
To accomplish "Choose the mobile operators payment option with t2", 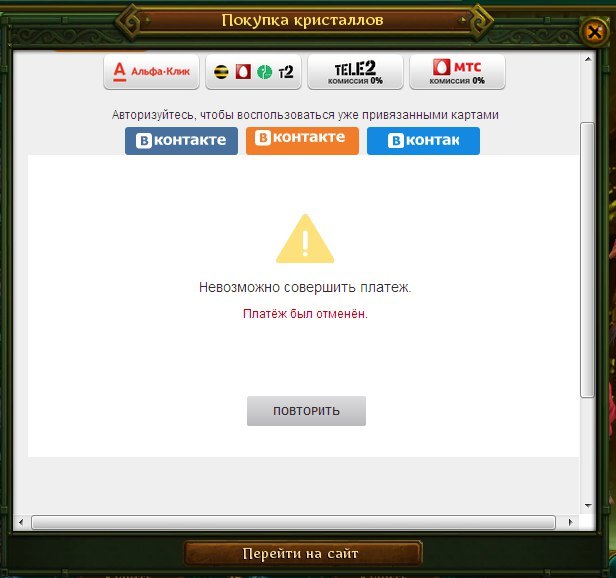I will (x=252, y=71).
